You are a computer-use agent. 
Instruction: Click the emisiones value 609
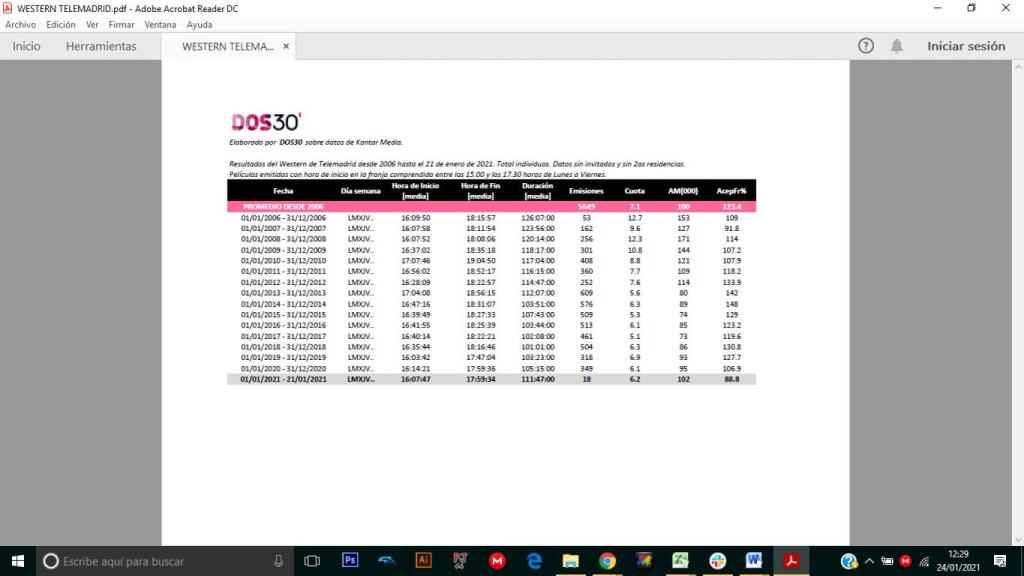click(x=586, y=293)
